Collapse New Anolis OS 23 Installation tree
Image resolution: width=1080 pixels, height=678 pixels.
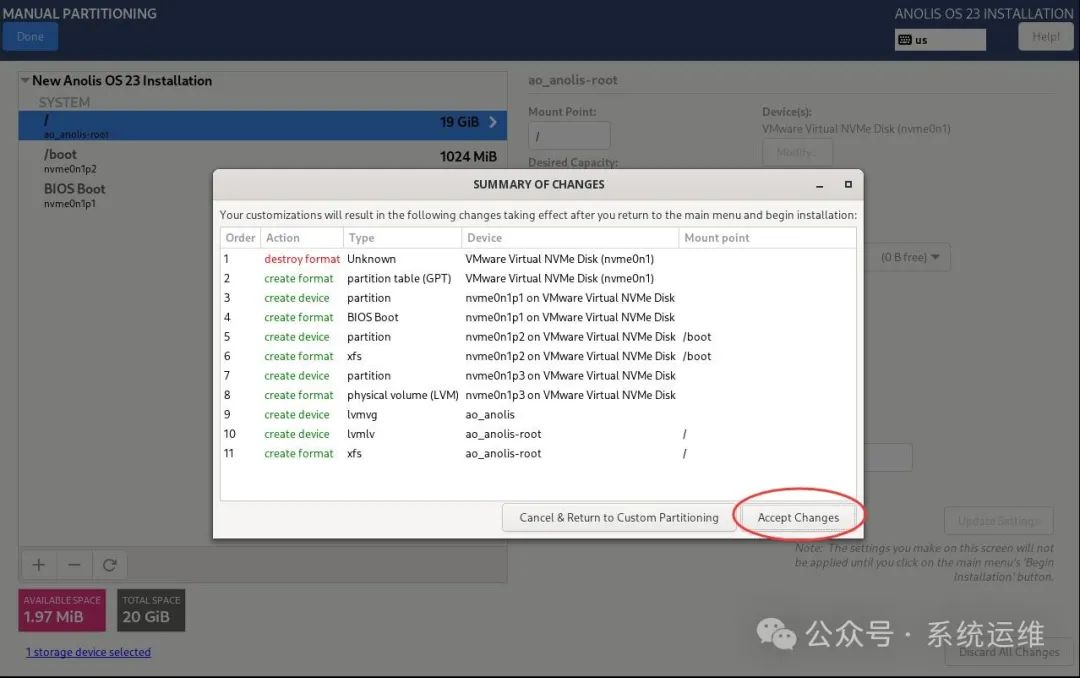pos(25,81)
